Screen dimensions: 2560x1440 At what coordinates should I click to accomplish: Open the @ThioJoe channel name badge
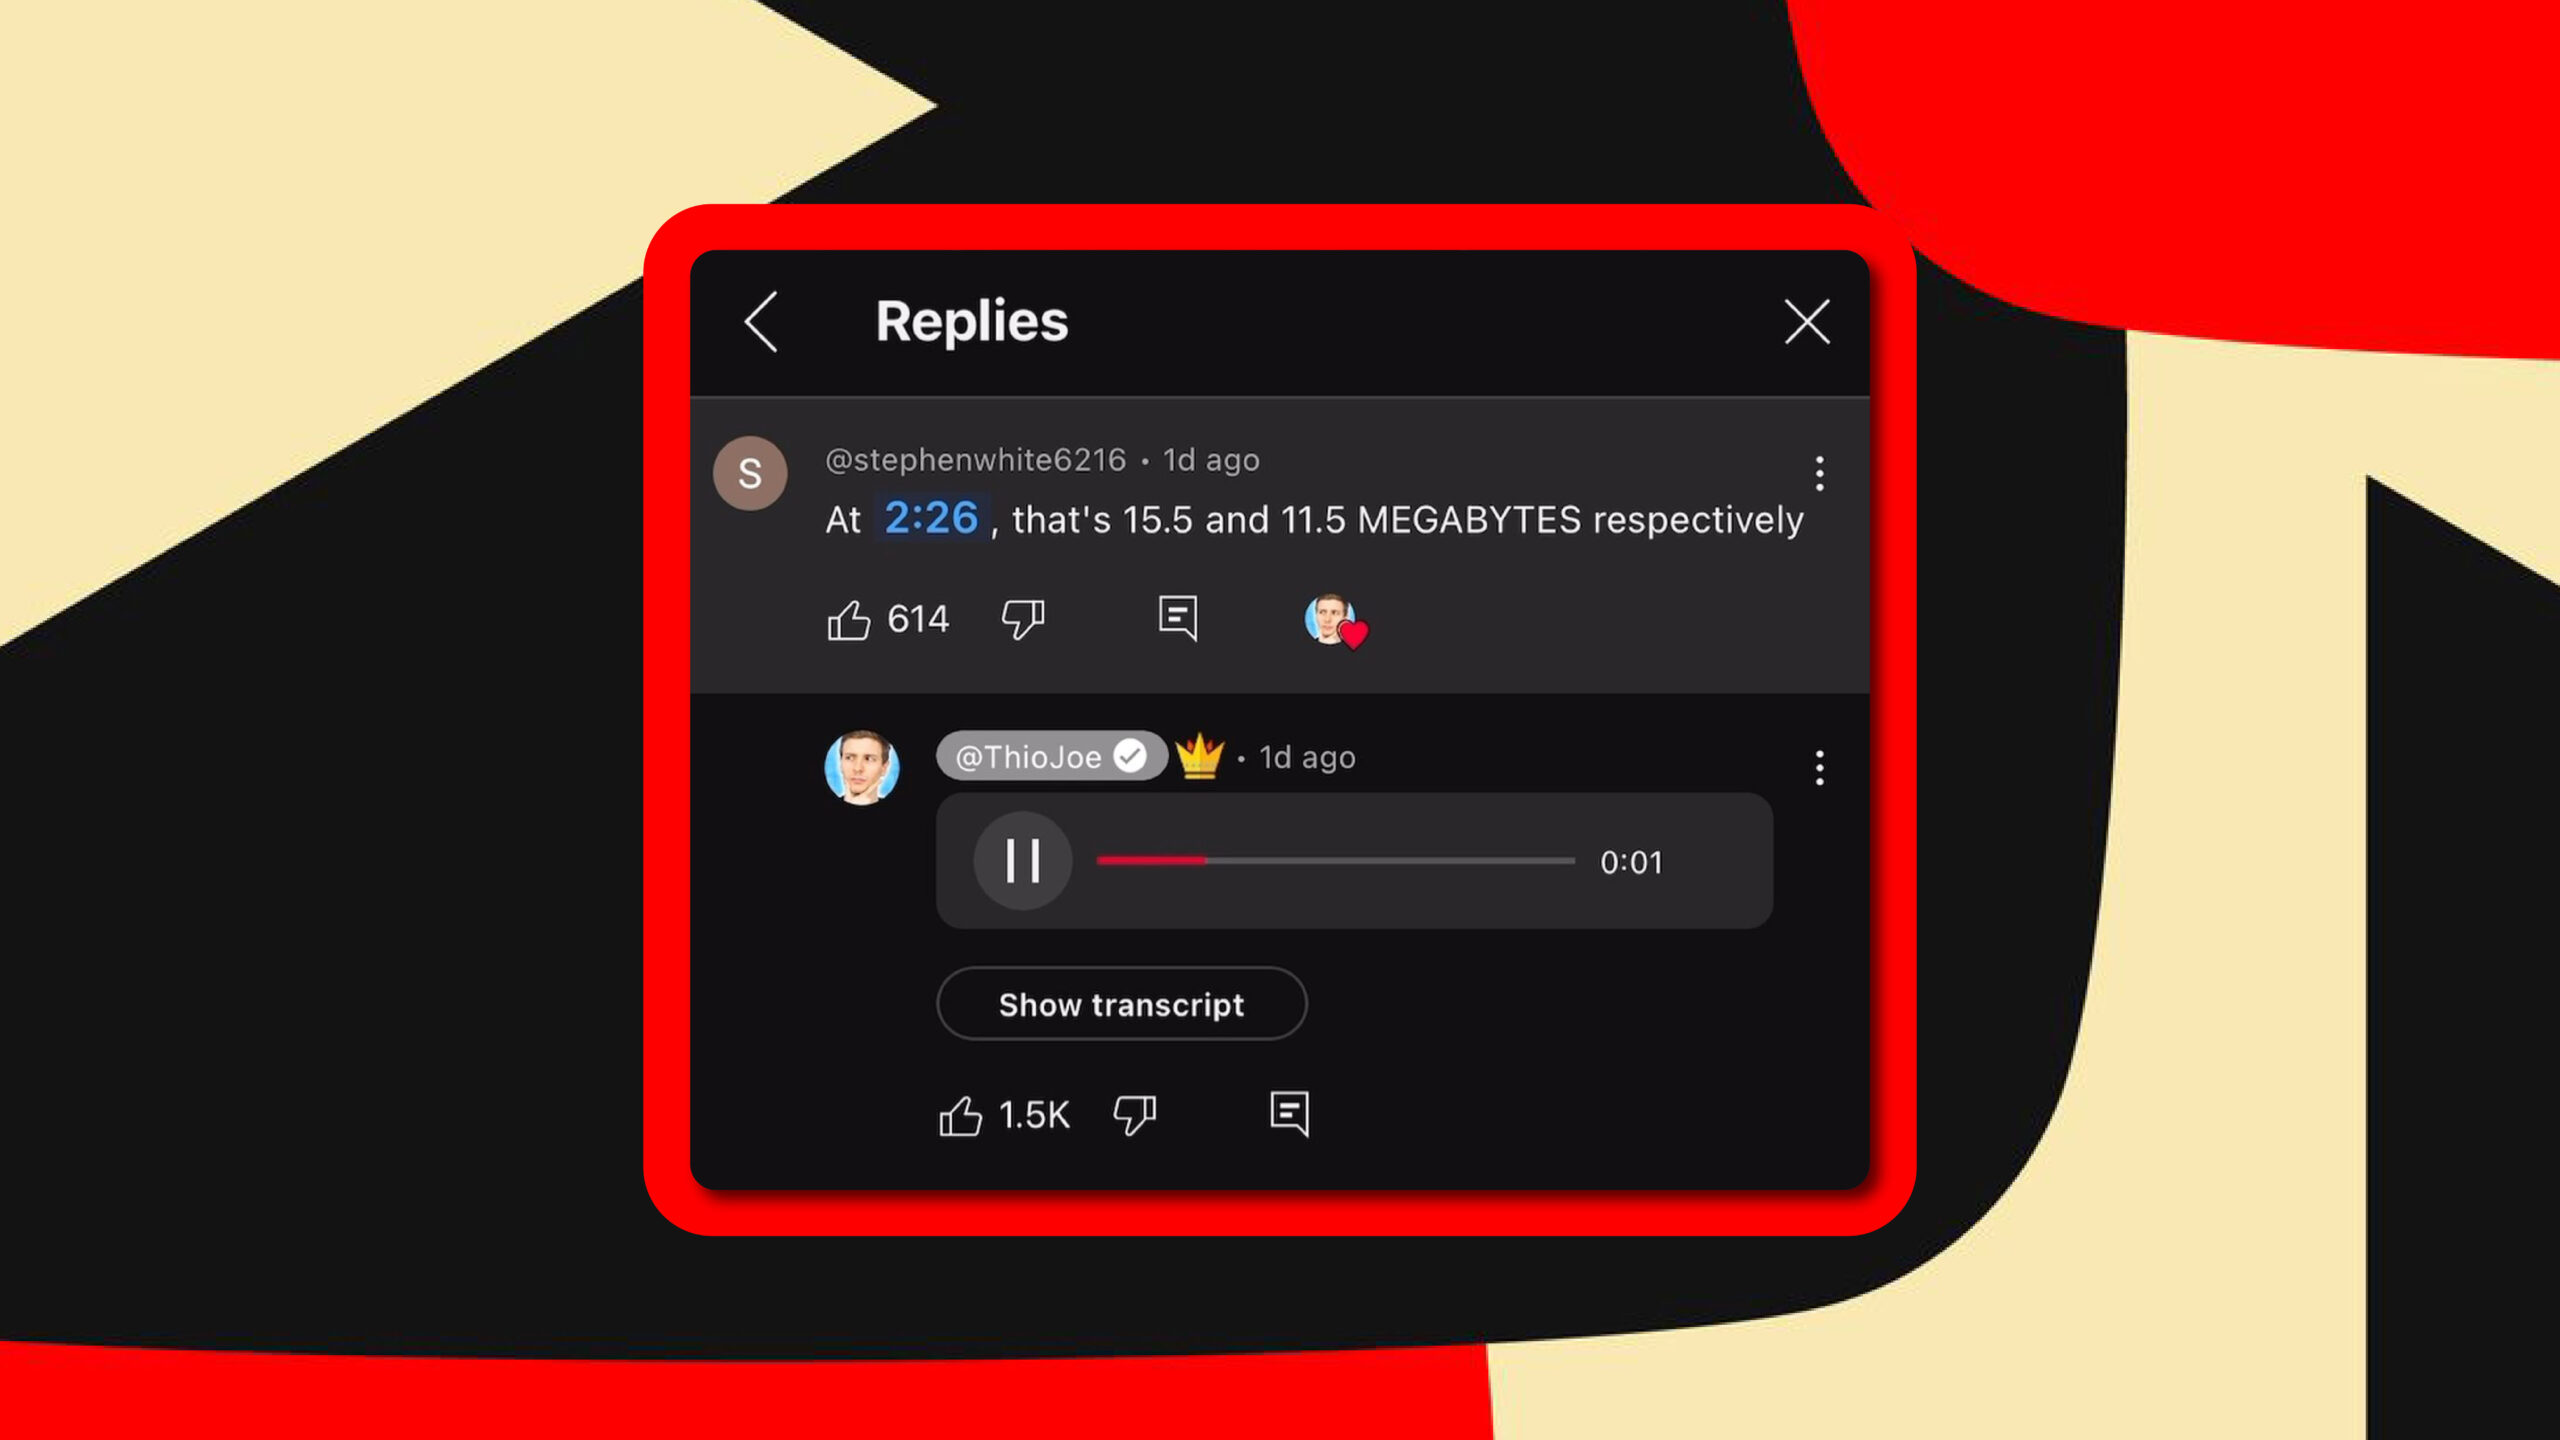[x=1051, y=756]
